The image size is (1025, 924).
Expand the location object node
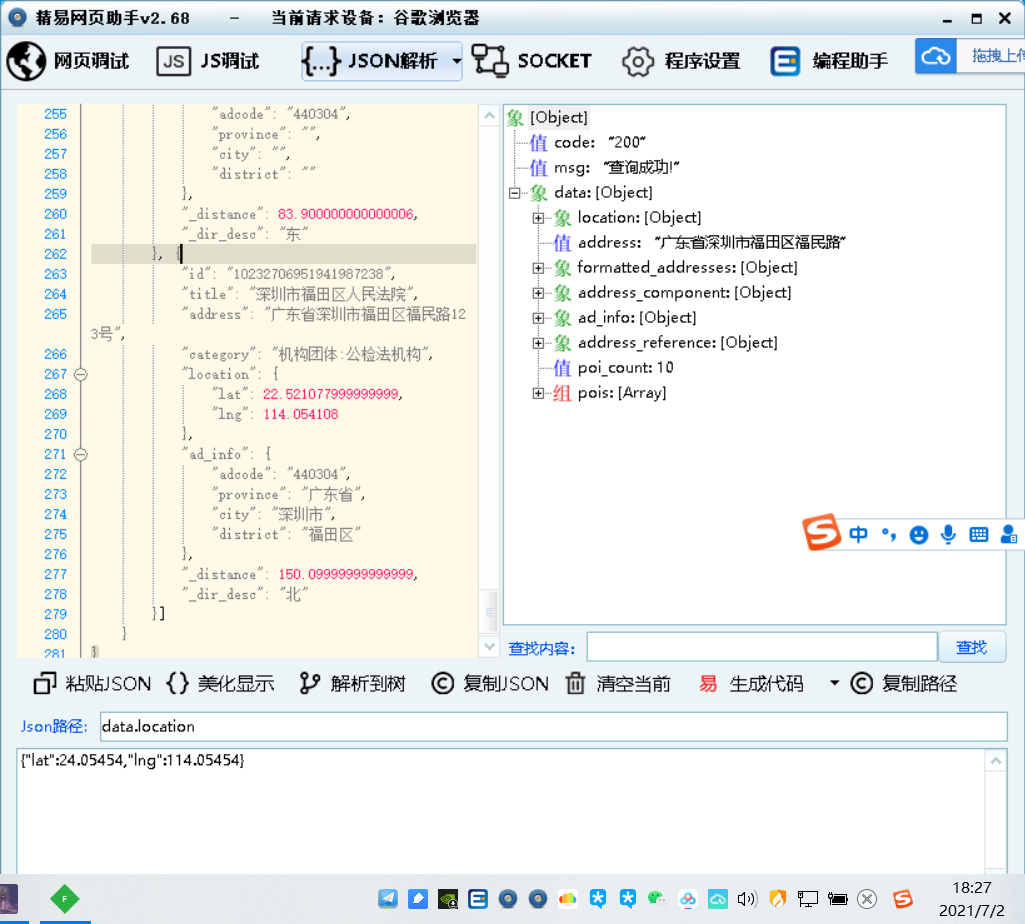tap(538, 218)
